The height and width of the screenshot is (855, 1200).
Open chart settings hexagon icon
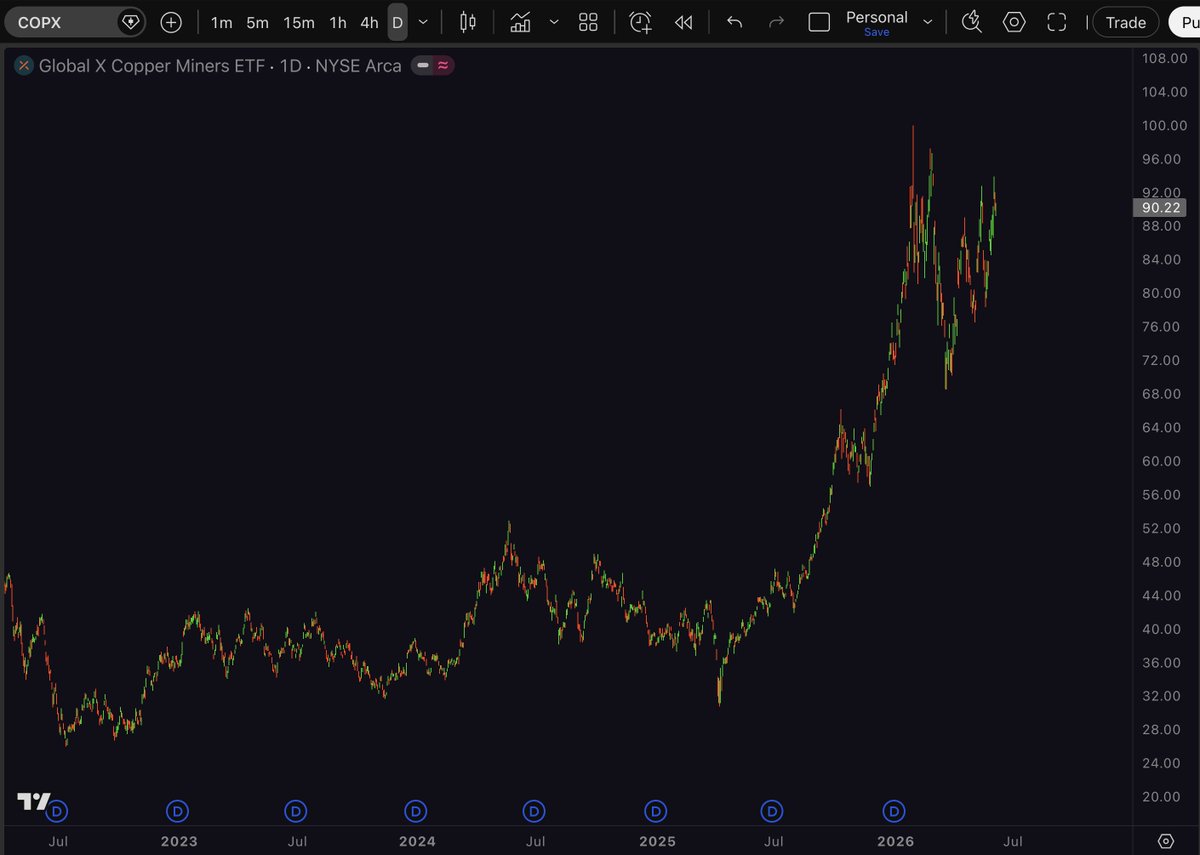click(1014, 22)
